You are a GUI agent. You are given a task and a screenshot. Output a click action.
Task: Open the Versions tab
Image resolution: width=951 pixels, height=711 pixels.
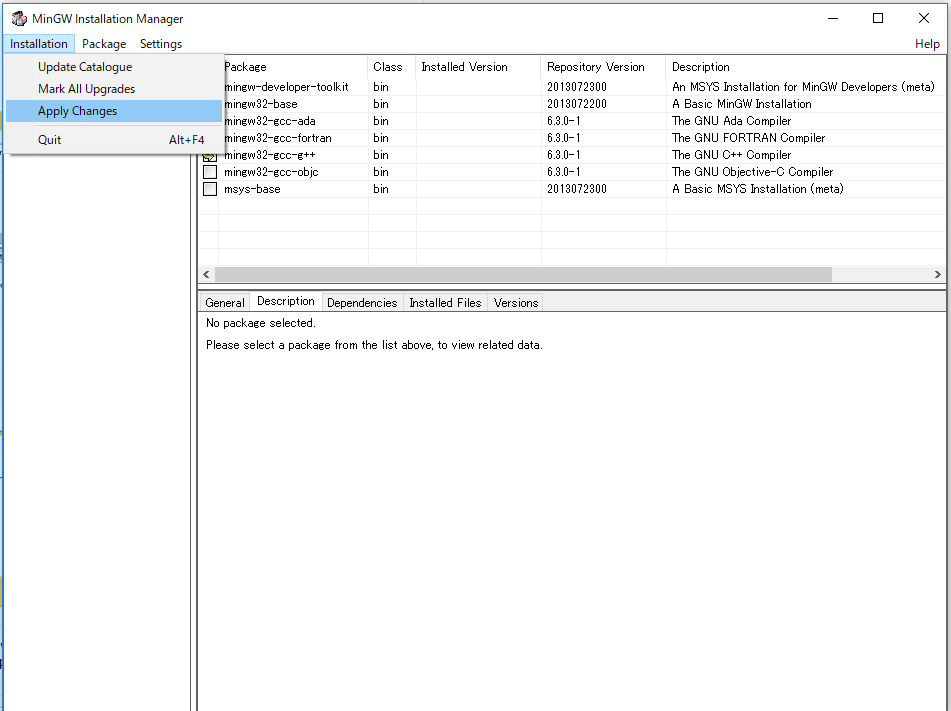pos(516,303)
